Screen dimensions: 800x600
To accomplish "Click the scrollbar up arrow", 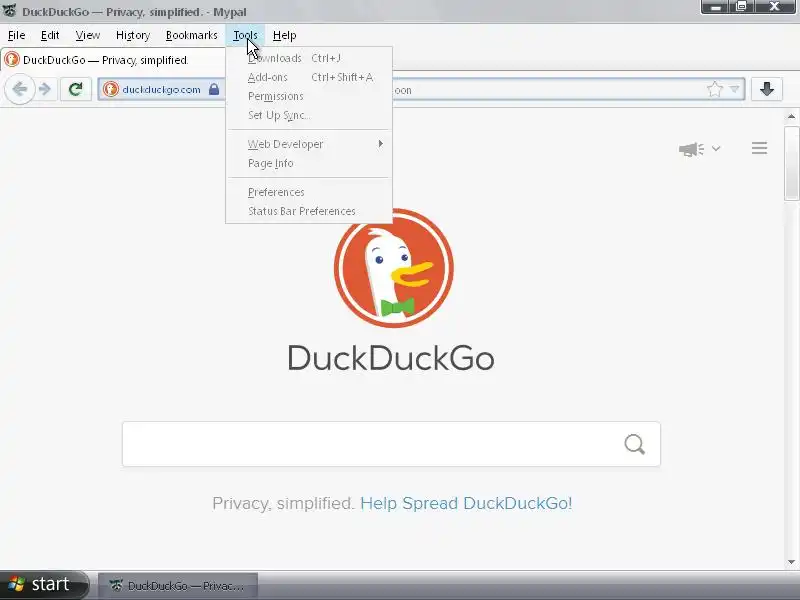I will [791, 117].
